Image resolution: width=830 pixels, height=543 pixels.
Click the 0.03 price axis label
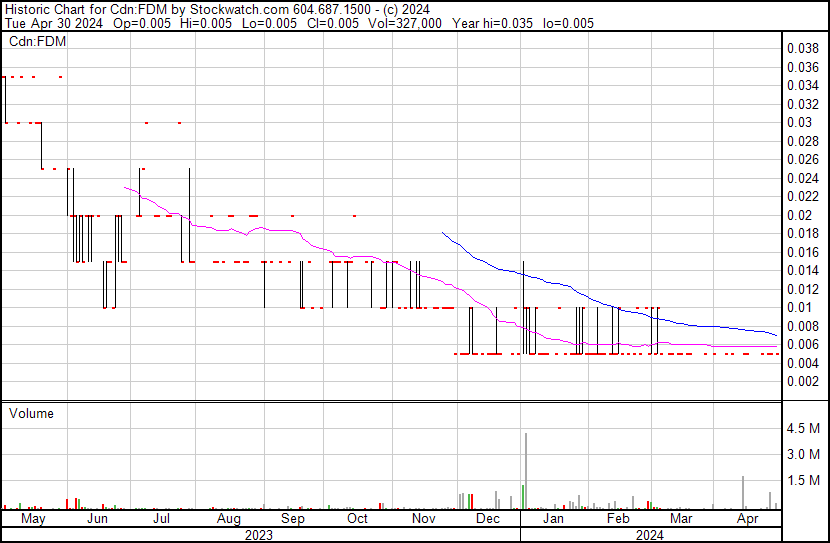click(799, 122)
